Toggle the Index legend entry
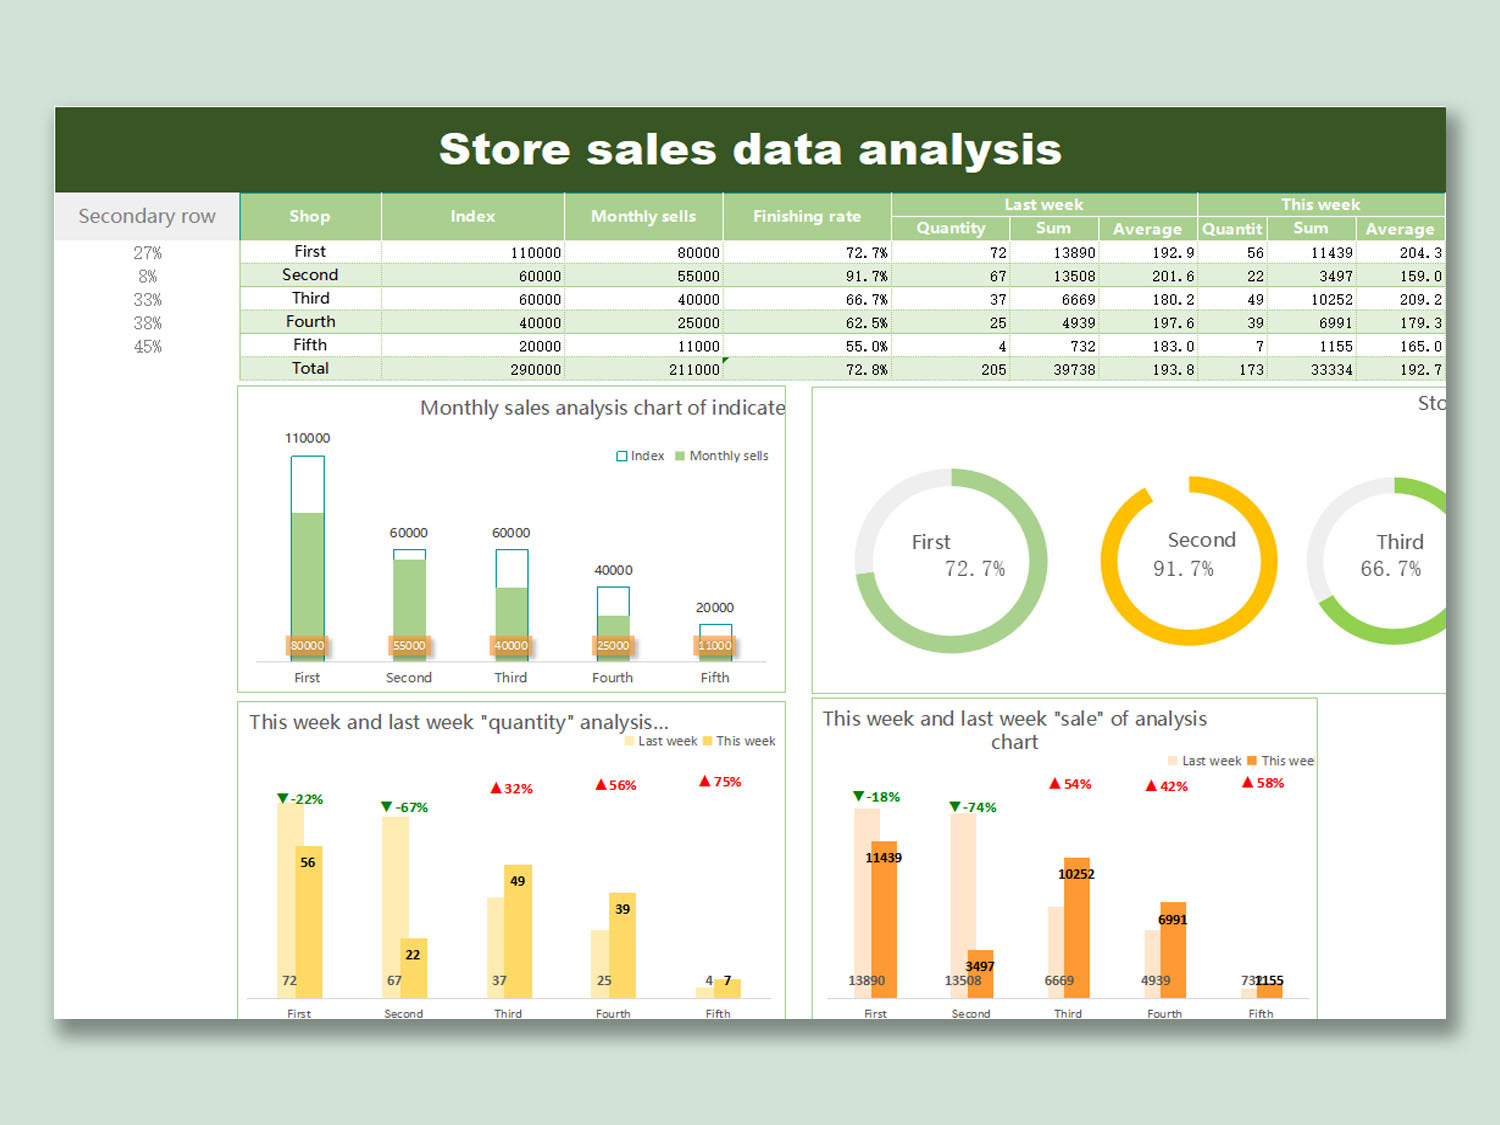The image size is (1500, 1125). 642,455
